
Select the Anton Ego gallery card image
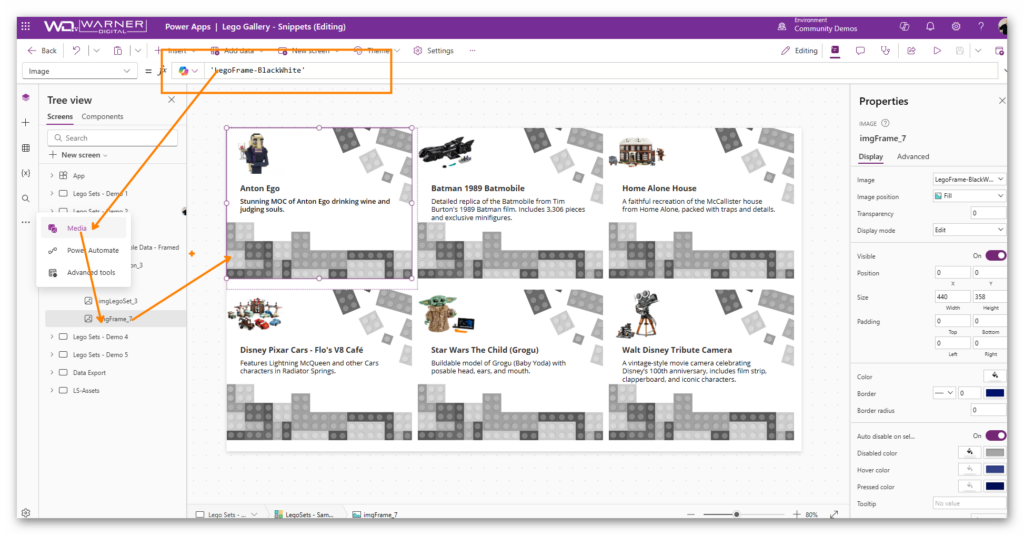point(253,152)
